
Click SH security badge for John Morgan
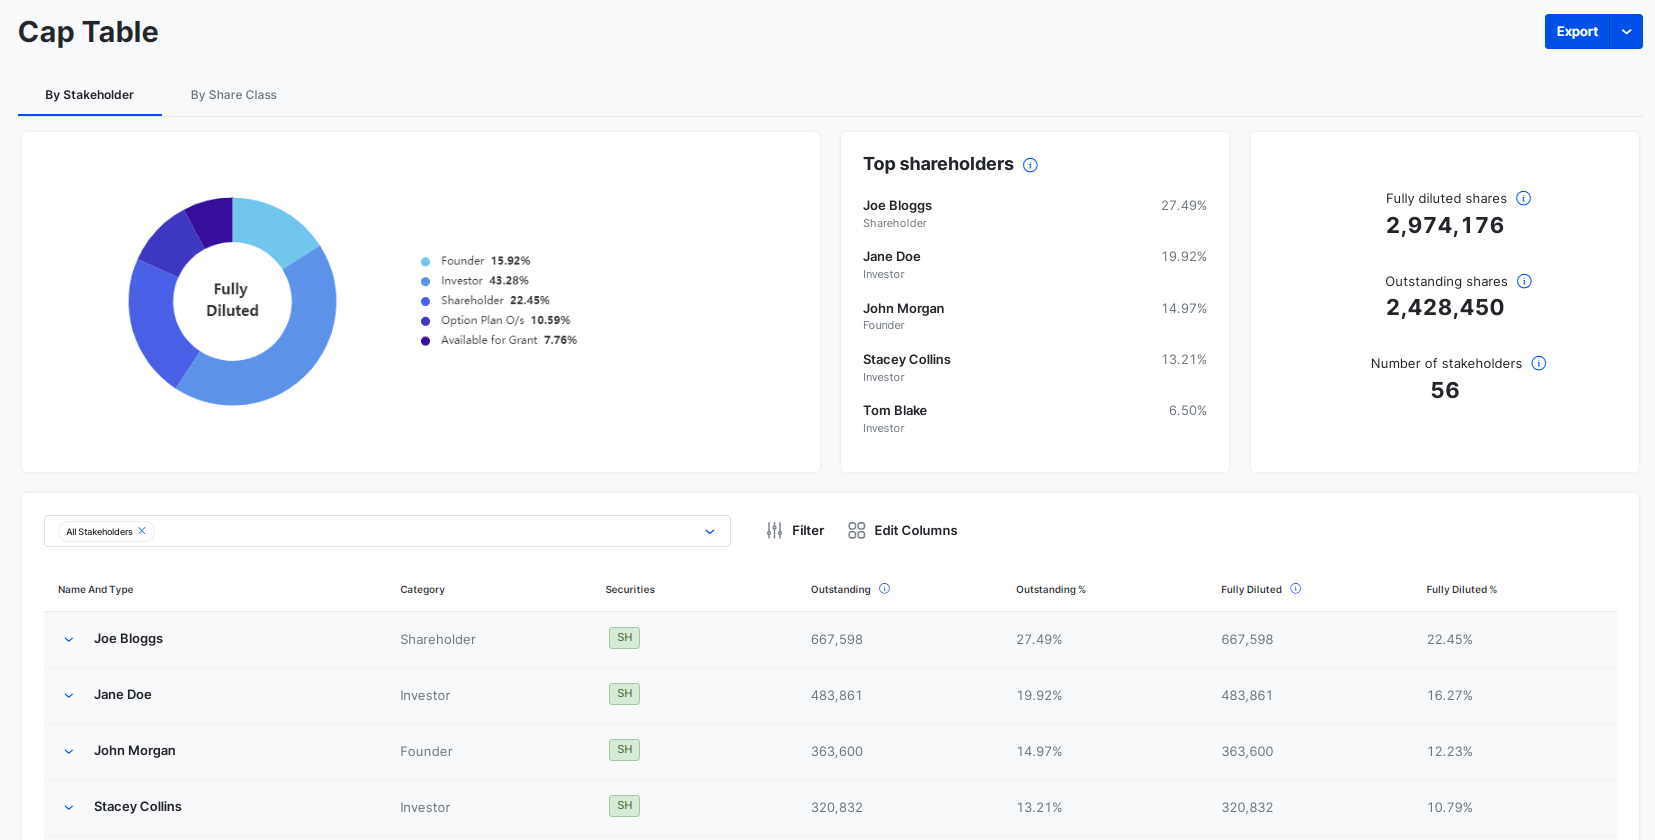(624, 750)
